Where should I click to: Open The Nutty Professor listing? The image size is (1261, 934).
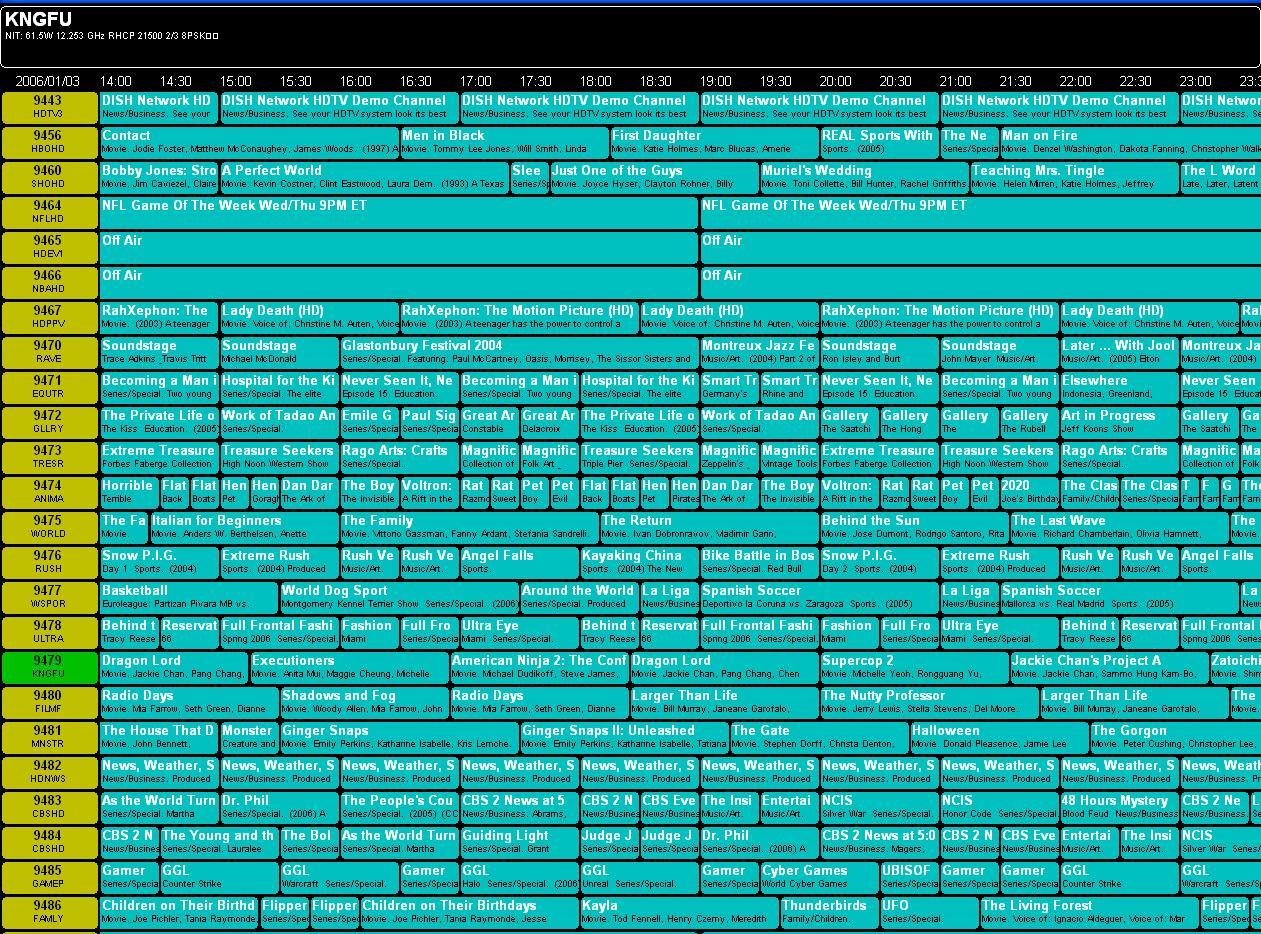[x=929, y=702]
